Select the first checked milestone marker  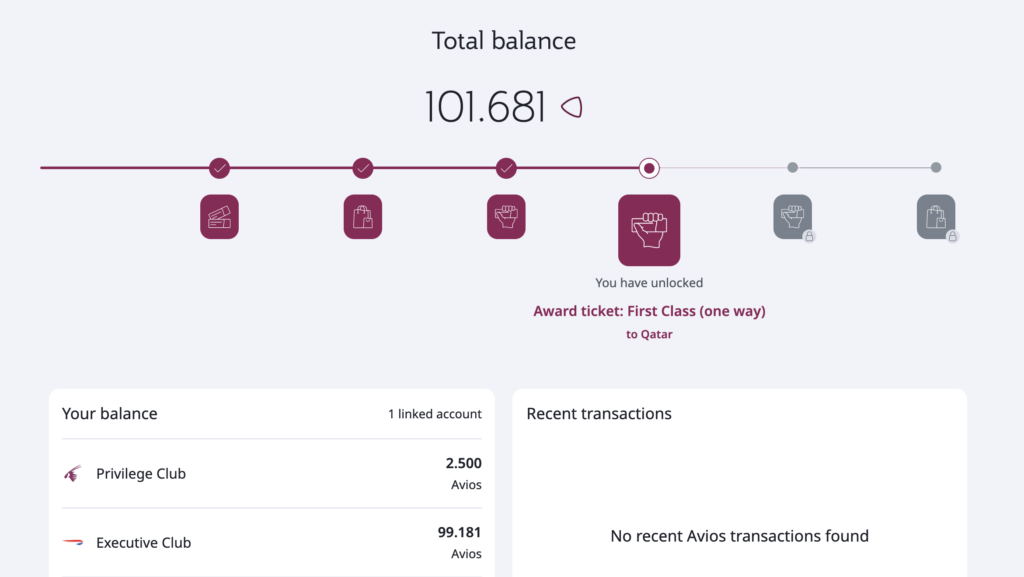pyautogui.click(x=219, y=168)
